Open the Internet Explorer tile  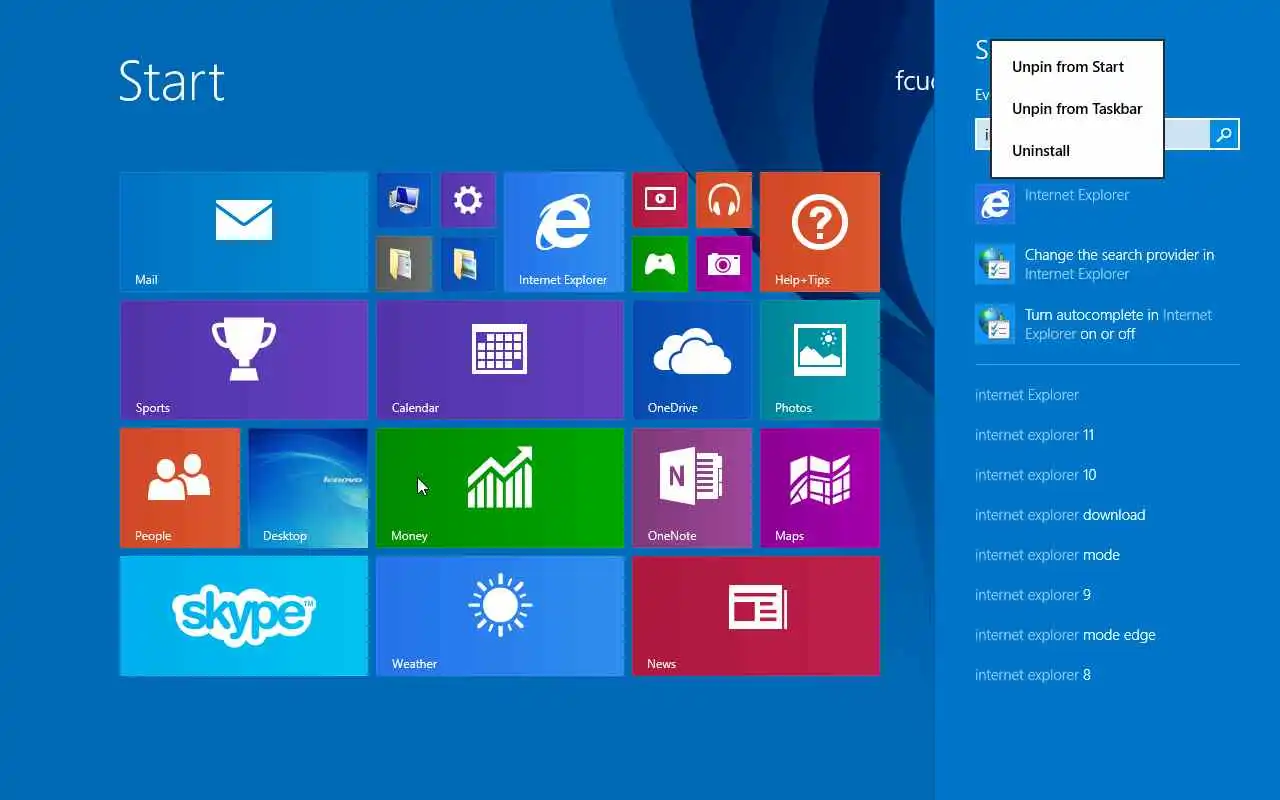pos(564,232)
